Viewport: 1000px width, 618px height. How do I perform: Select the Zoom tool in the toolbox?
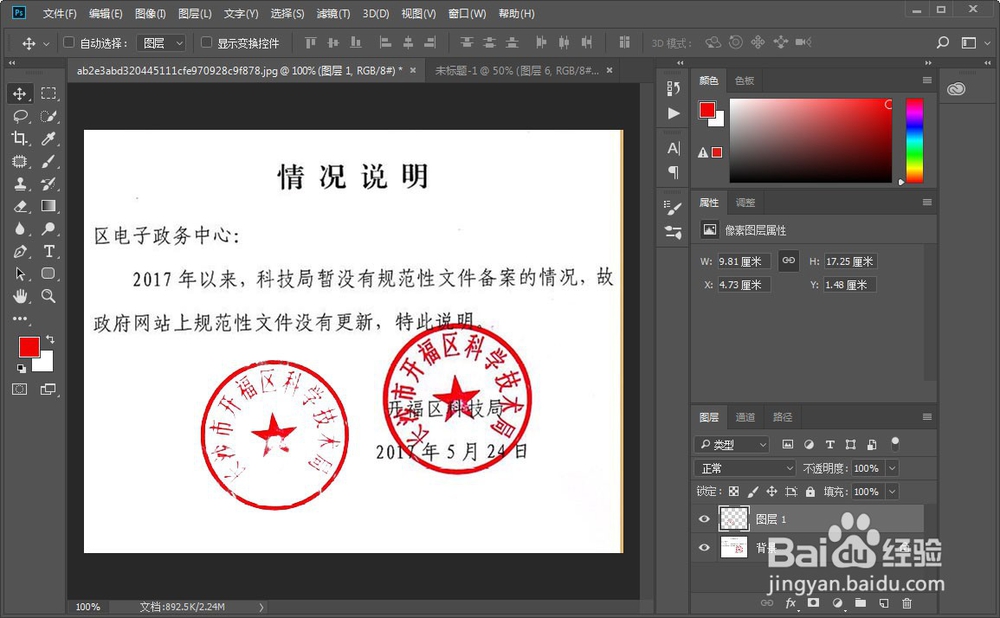click(x=49, y=297)
